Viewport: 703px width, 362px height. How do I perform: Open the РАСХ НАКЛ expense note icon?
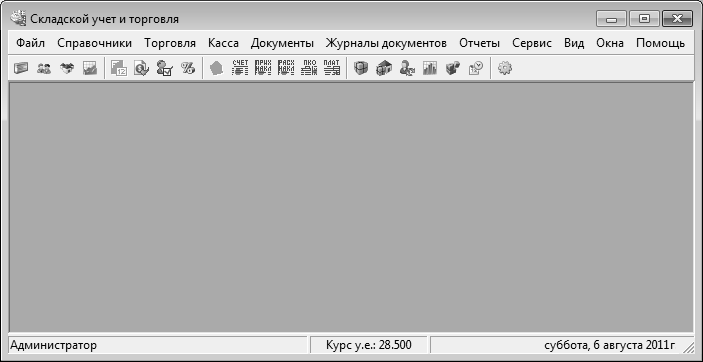[x=286, y=68]
